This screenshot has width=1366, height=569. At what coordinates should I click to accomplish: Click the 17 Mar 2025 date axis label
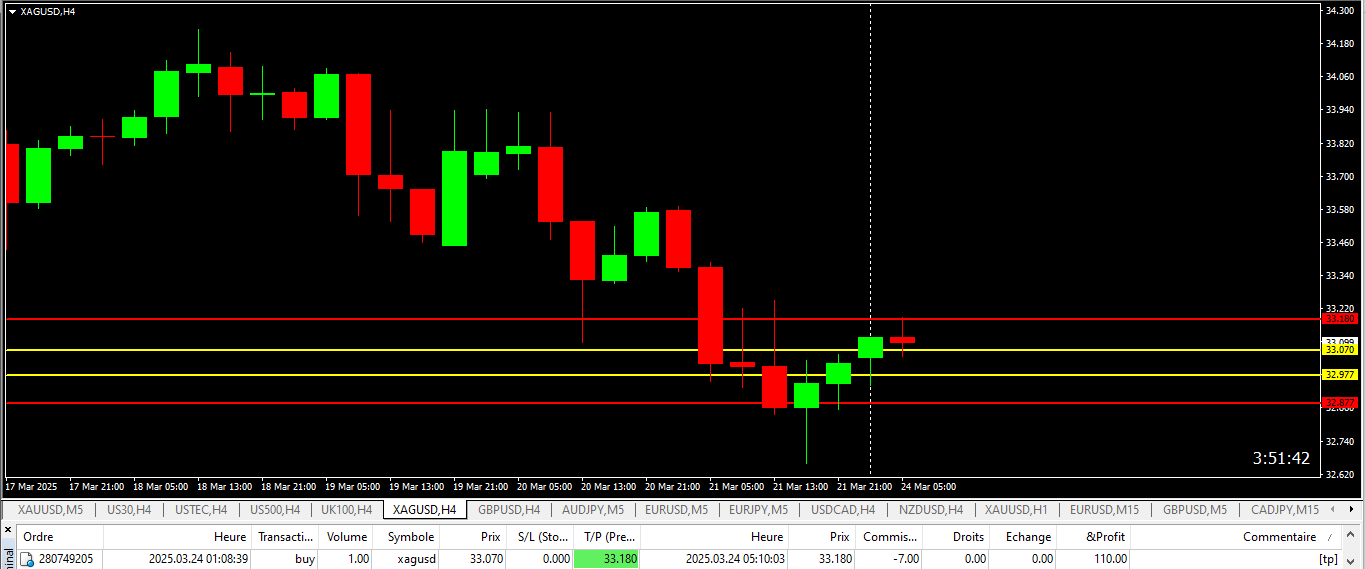[x=32, y=487]
